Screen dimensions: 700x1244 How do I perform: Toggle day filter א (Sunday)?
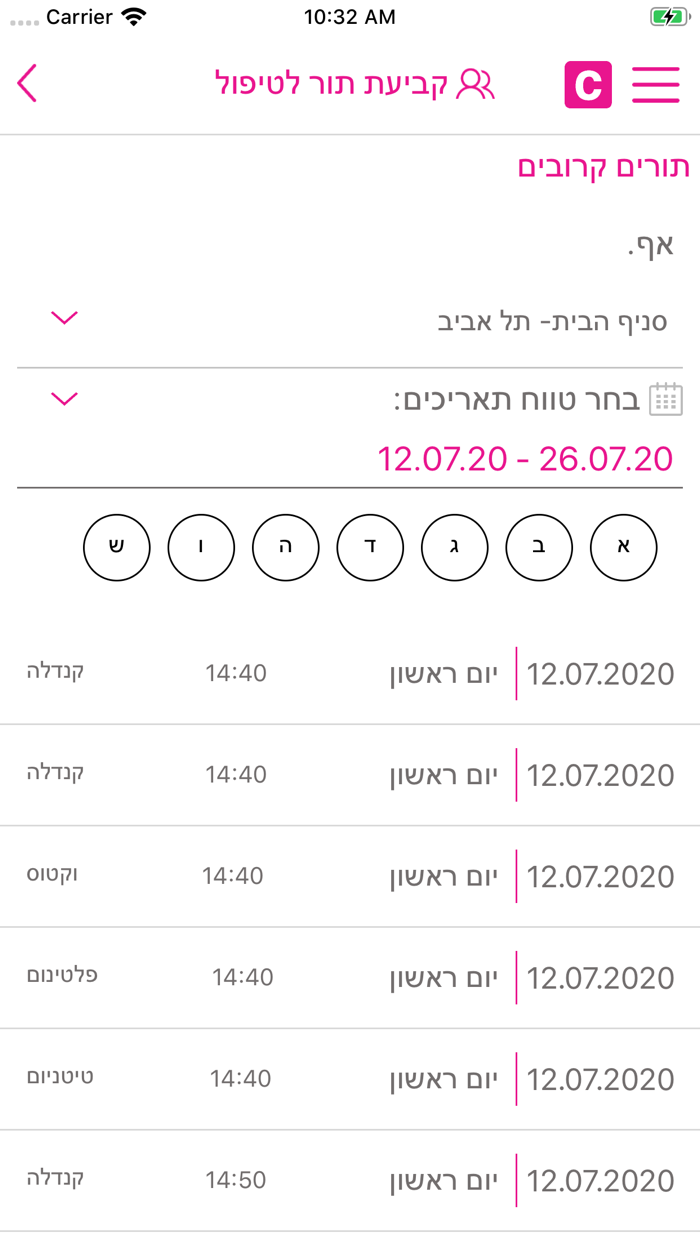point(624,547)
